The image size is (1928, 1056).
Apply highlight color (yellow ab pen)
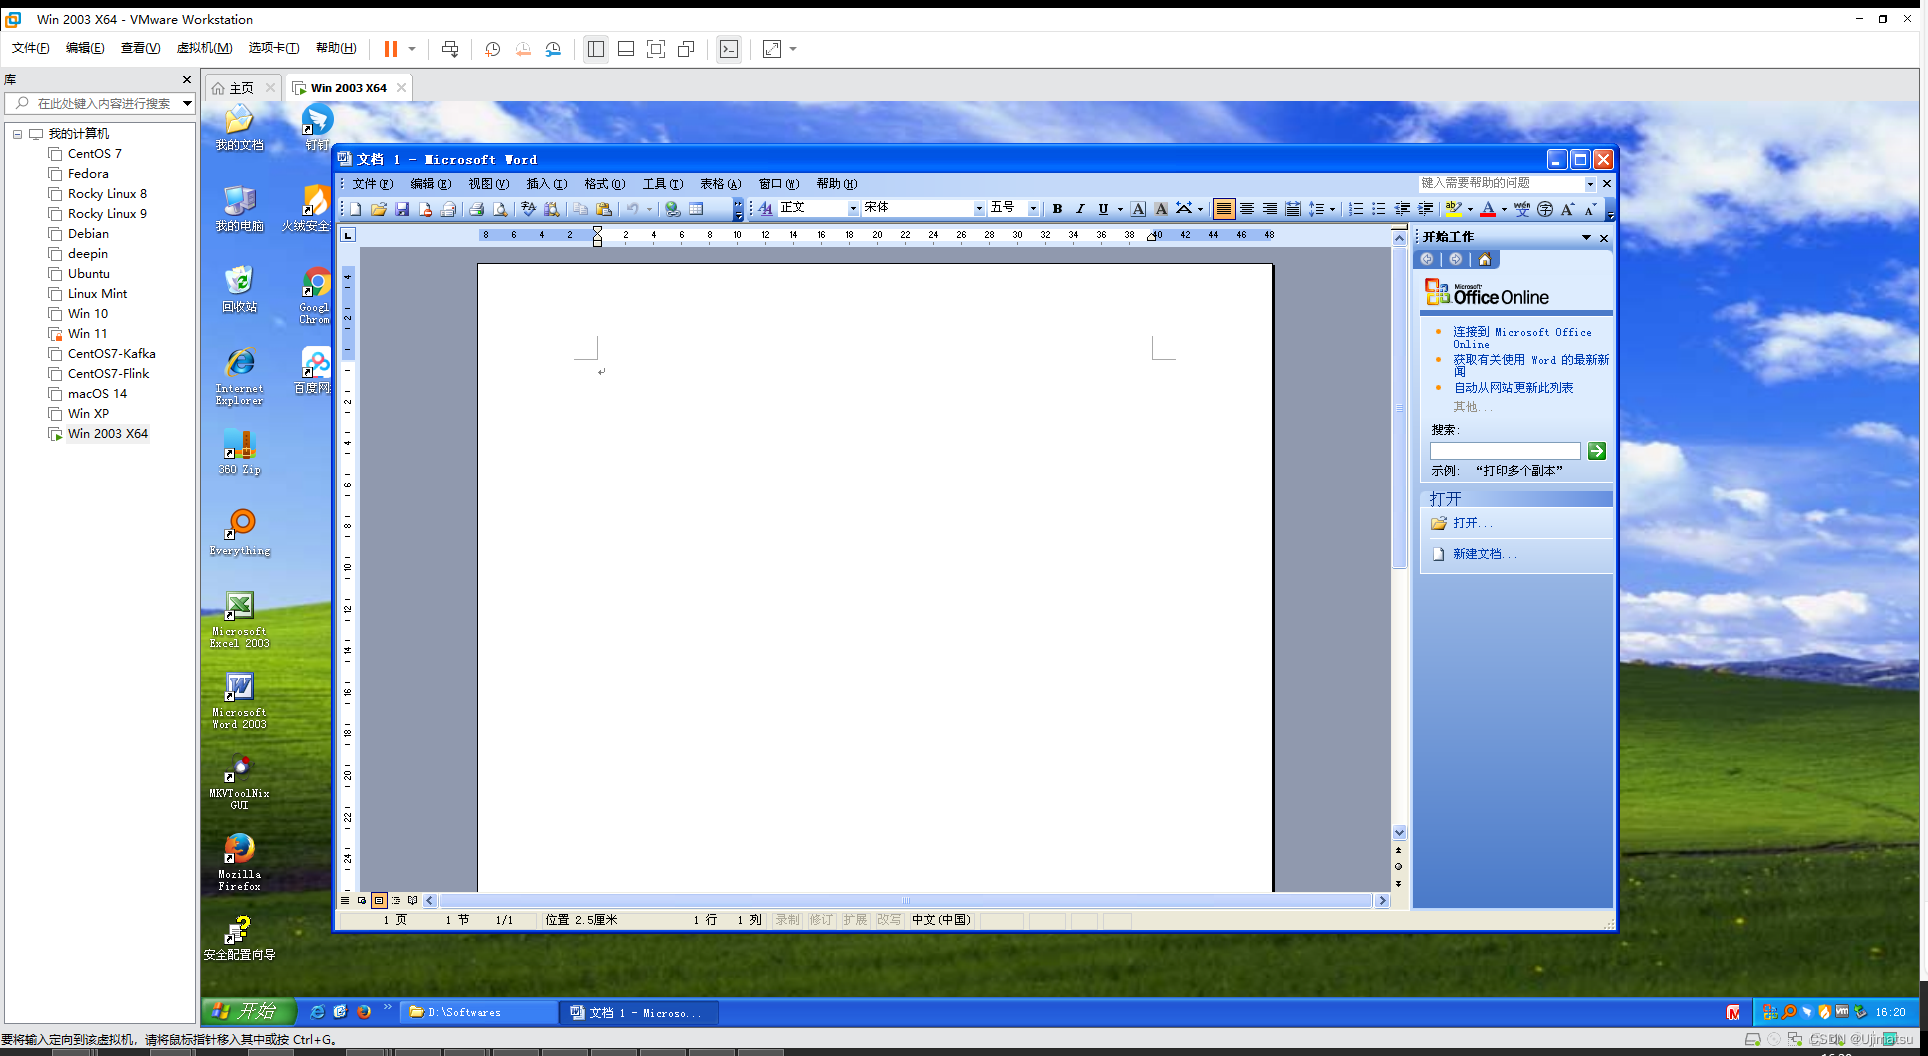[x=1454, y=209]
